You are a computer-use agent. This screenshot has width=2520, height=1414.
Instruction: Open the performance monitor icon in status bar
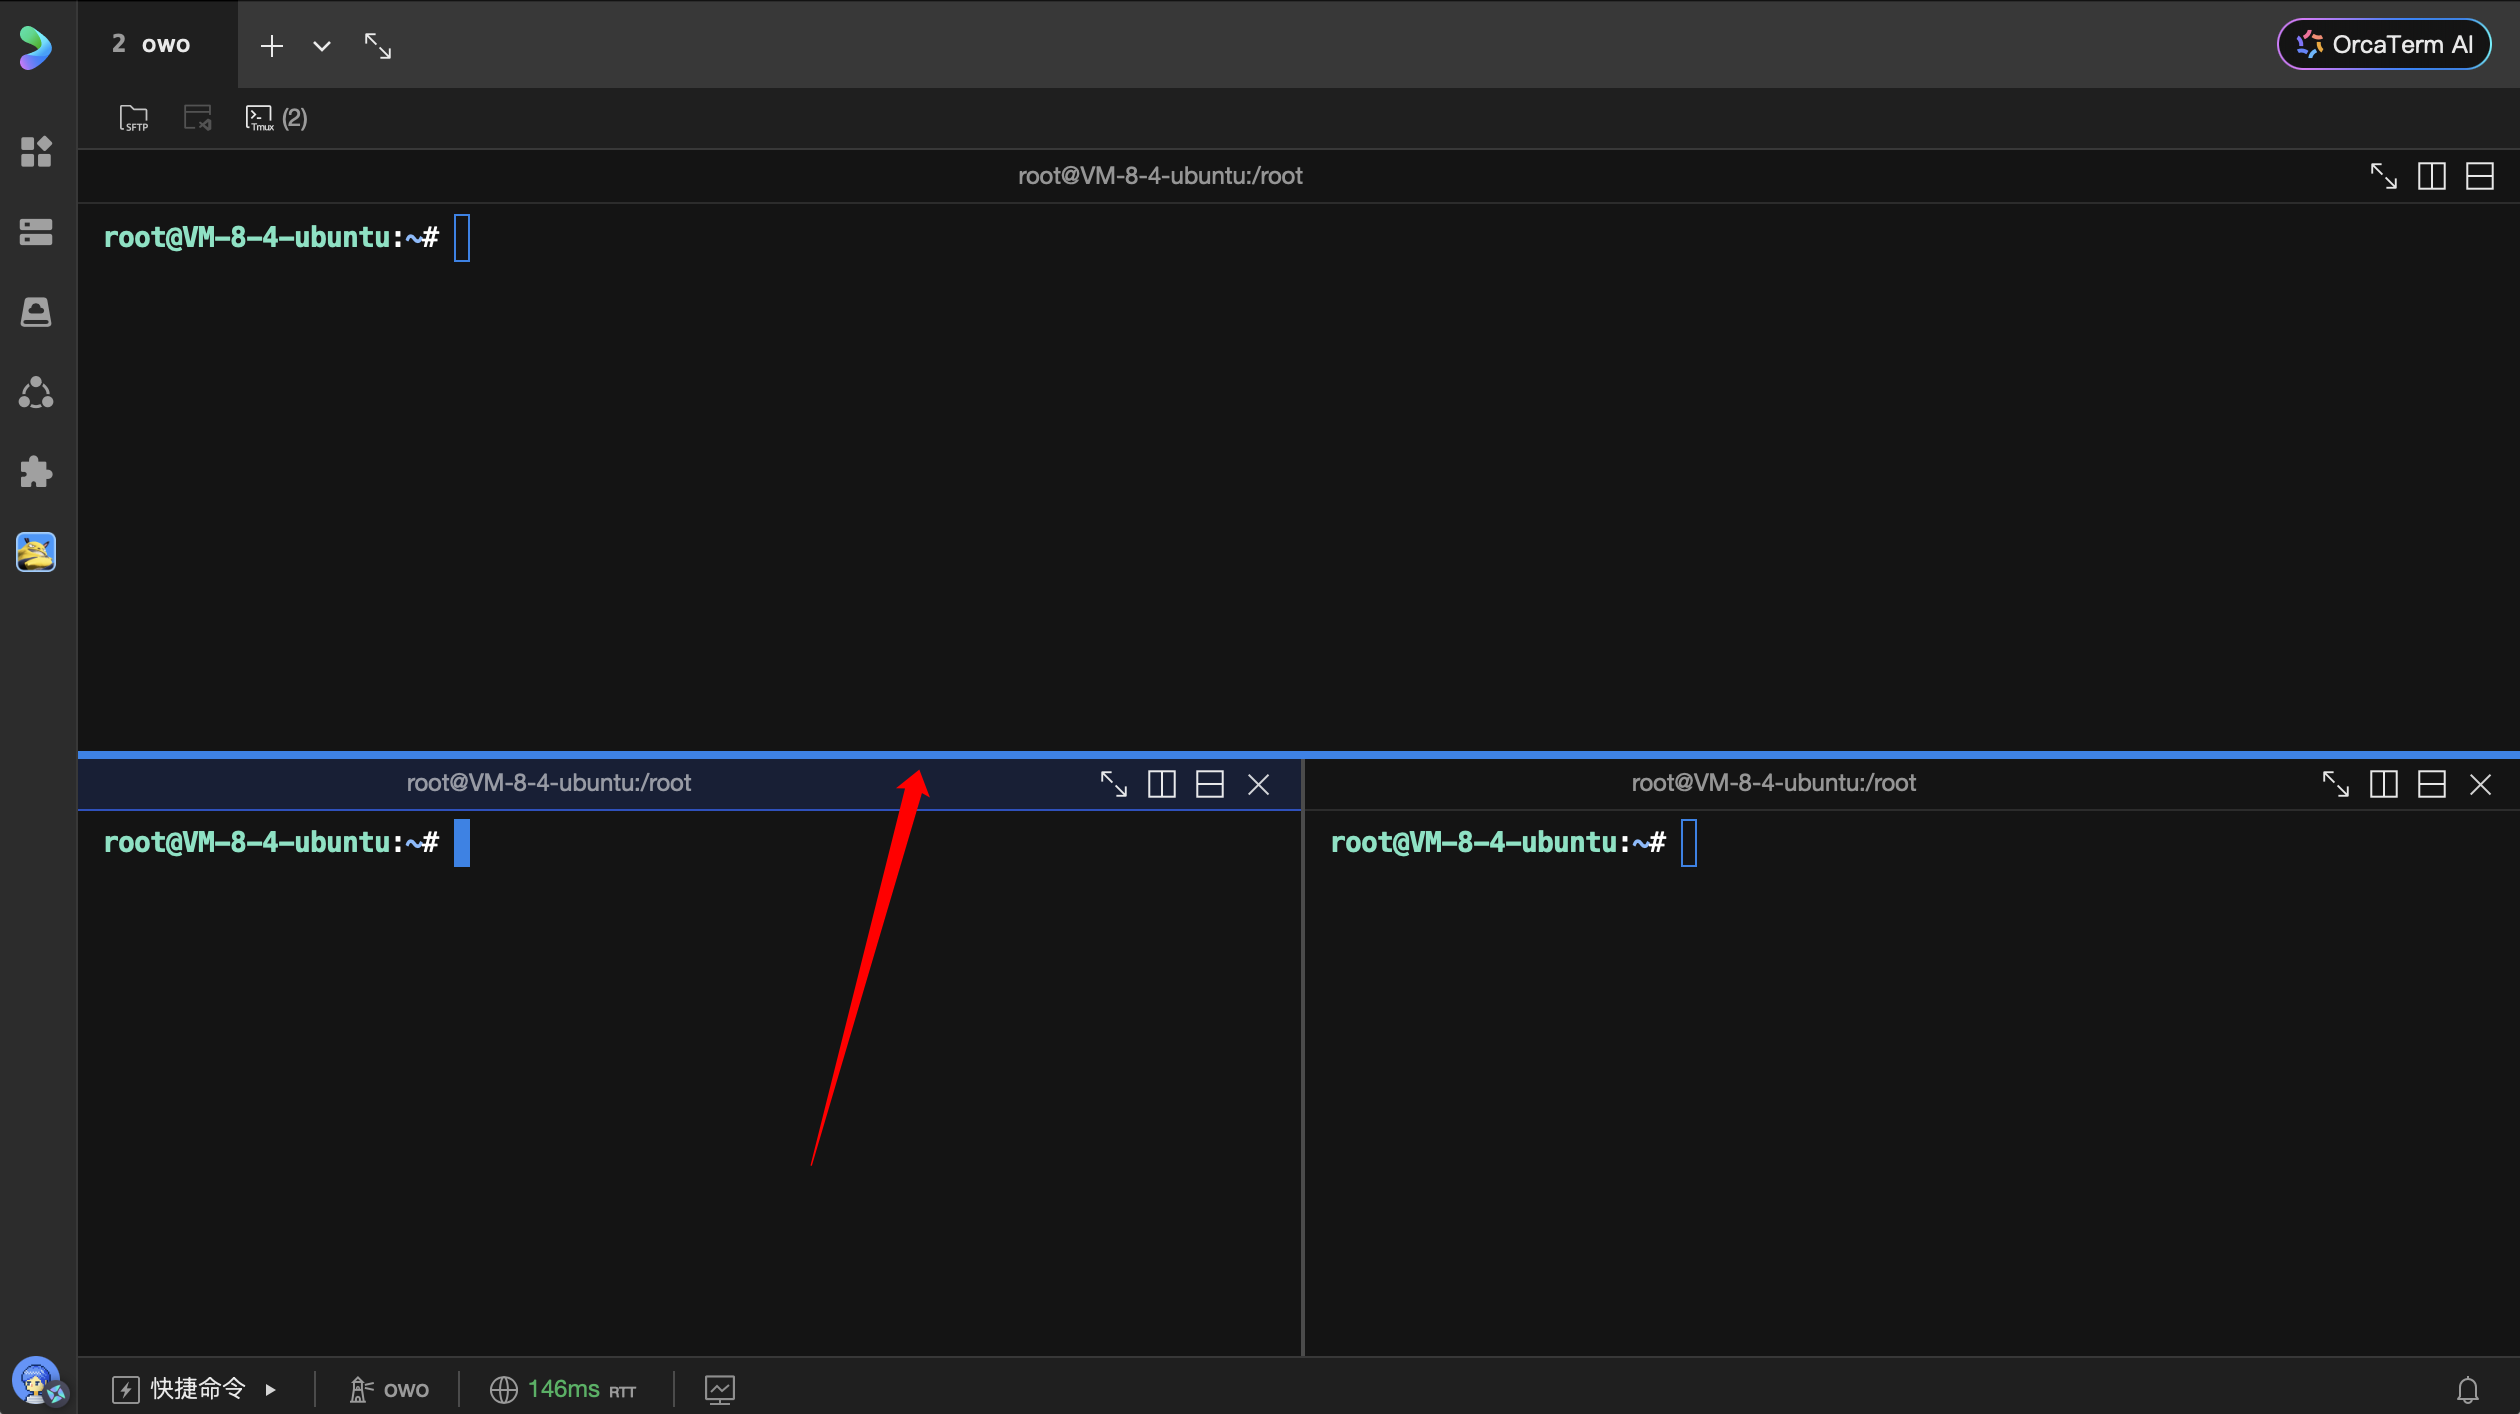(x=719, y=1389)
